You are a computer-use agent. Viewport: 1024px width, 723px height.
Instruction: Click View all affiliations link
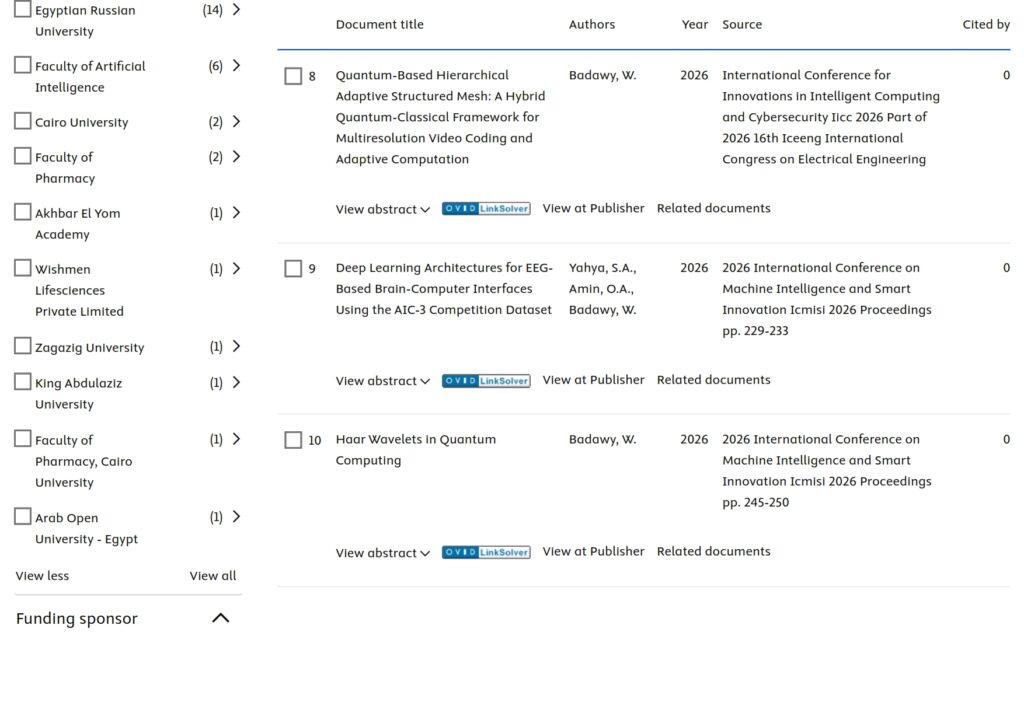tap(213, 575)
